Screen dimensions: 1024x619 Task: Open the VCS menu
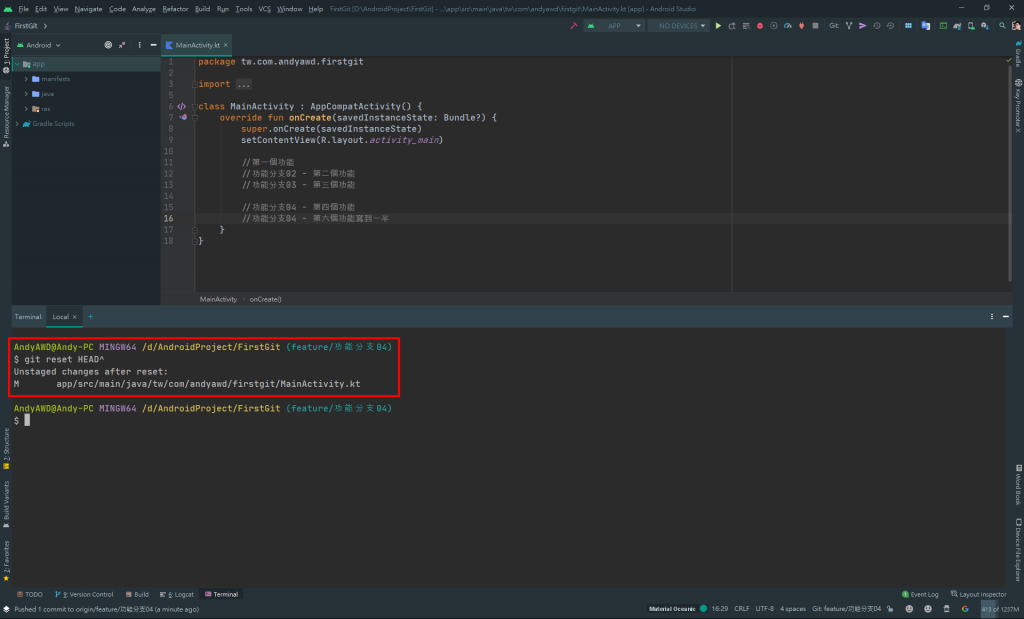[264, 8]
